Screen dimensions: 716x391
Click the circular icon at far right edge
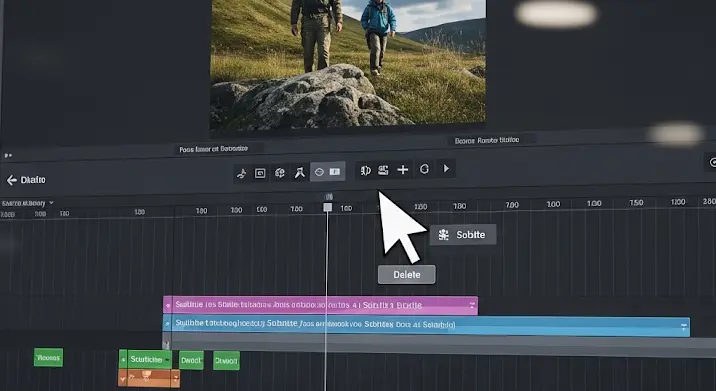tap(712, 162)
